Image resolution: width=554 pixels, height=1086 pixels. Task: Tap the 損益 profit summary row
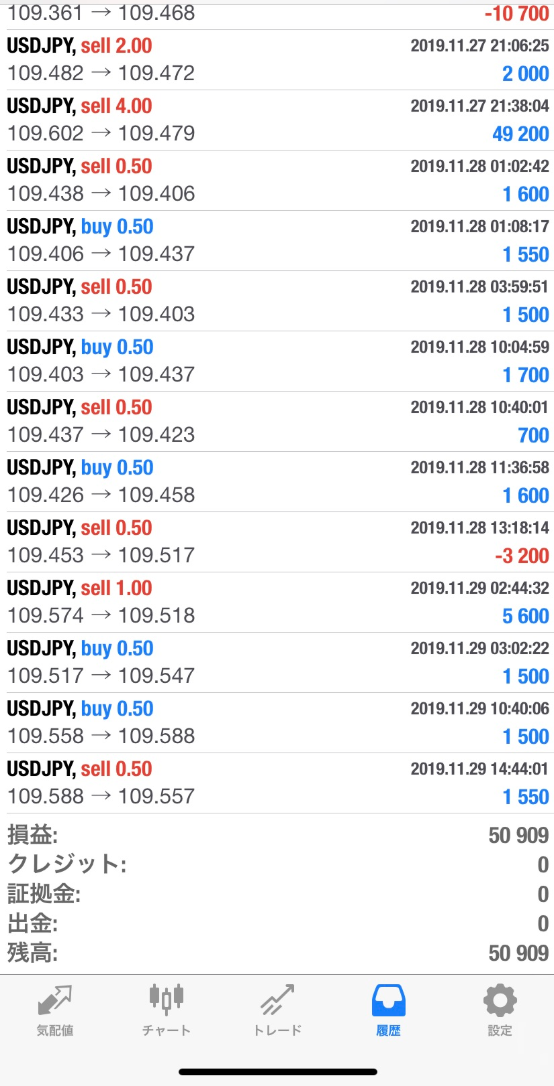[277, 835]
